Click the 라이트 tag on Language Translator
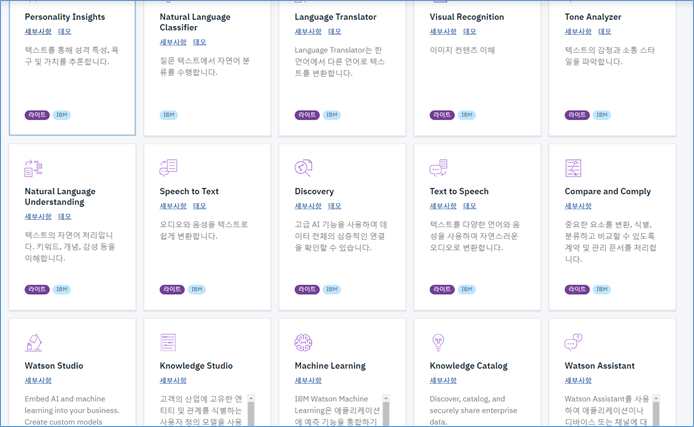The height and width of the screenshot is (427, 694). click(x=307, y=115)
